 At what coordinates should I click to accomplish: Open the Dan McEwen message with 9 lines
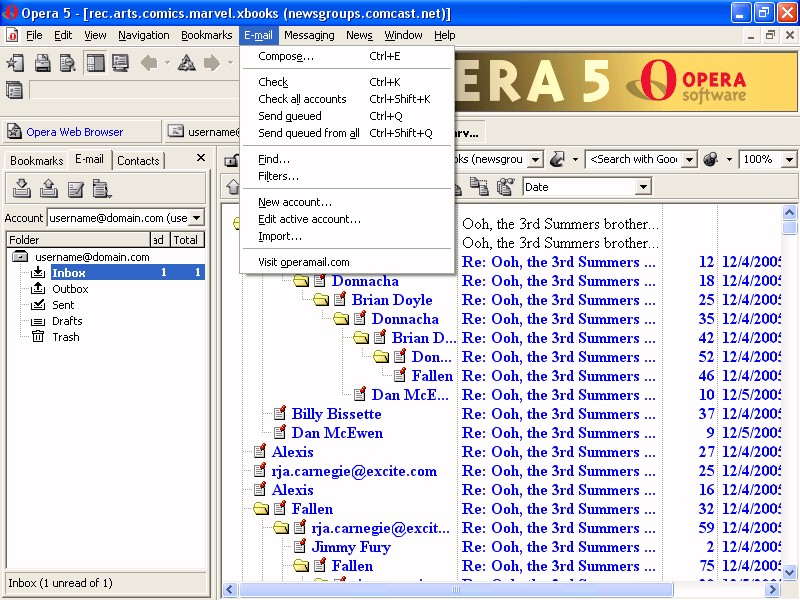(337, 433)
